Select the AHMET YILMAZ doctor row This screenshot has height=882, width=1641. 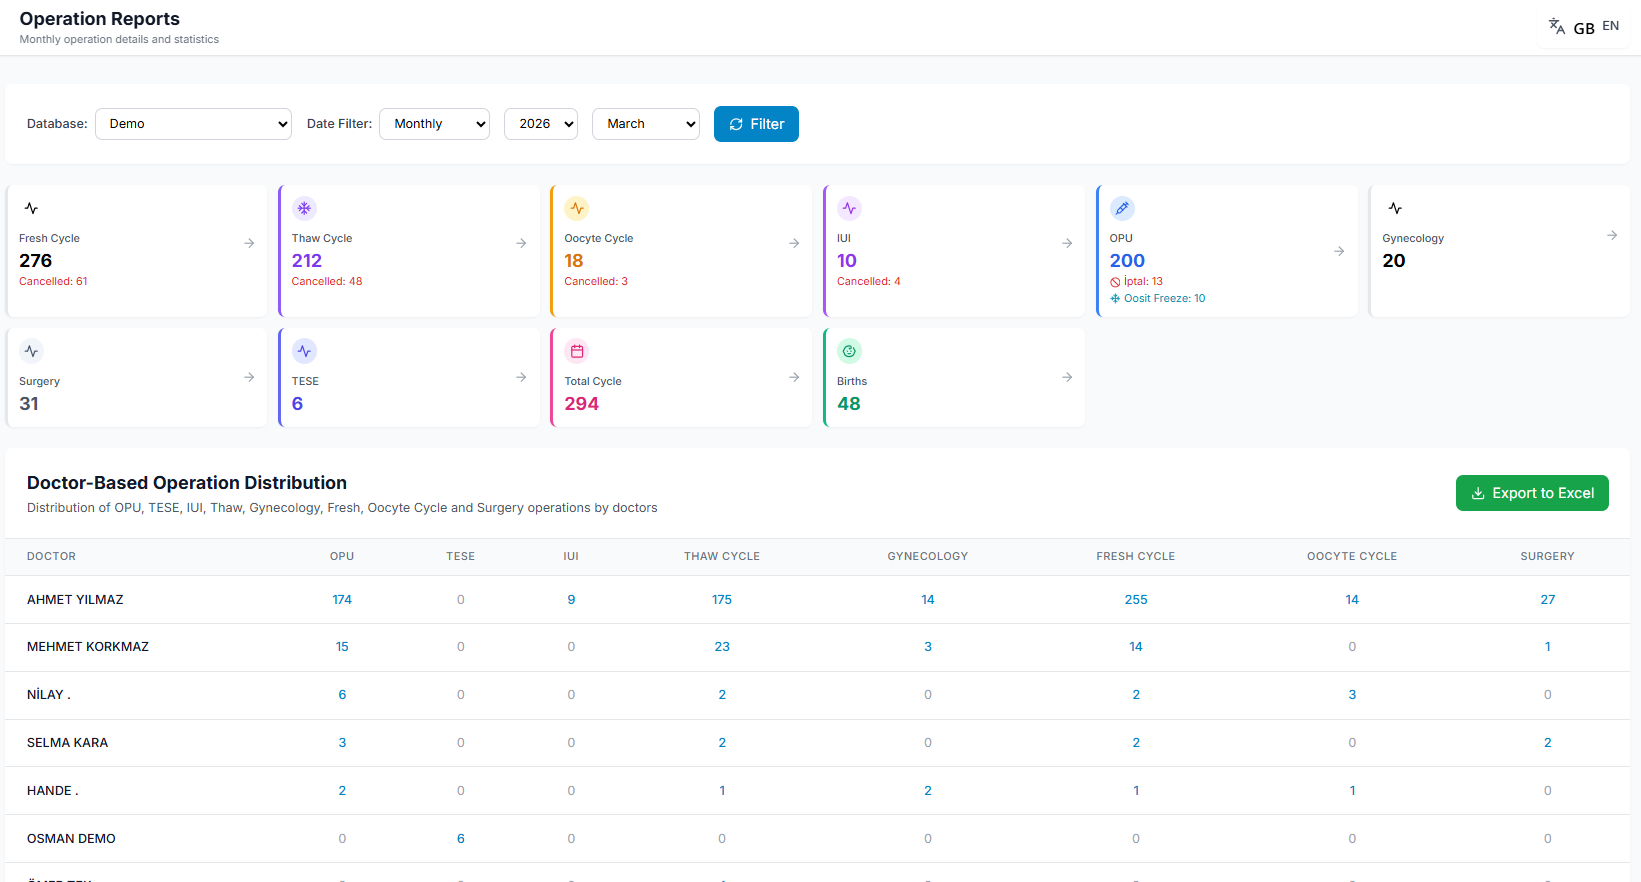point(817,600)
